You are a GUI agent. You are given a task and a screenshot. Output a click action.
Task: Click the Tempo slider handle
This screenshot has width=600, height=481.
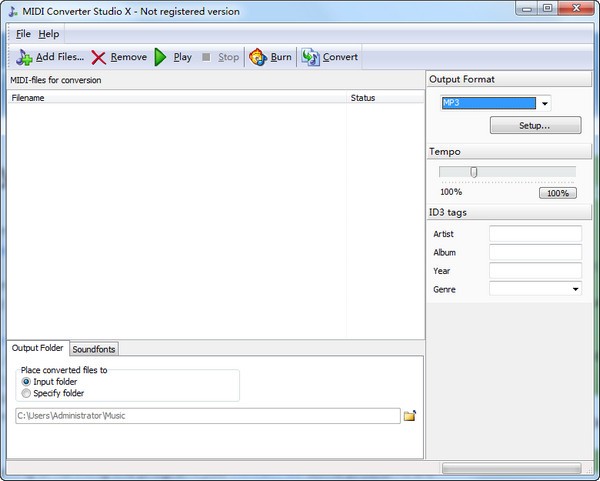coord(474,172)
